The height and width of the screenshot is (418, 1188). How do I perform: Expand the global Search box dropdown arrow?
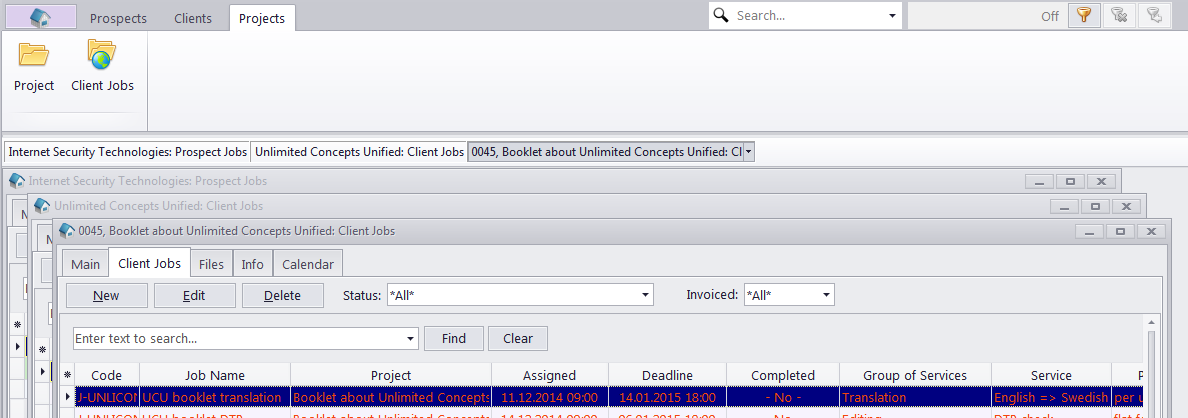point(892,16)
